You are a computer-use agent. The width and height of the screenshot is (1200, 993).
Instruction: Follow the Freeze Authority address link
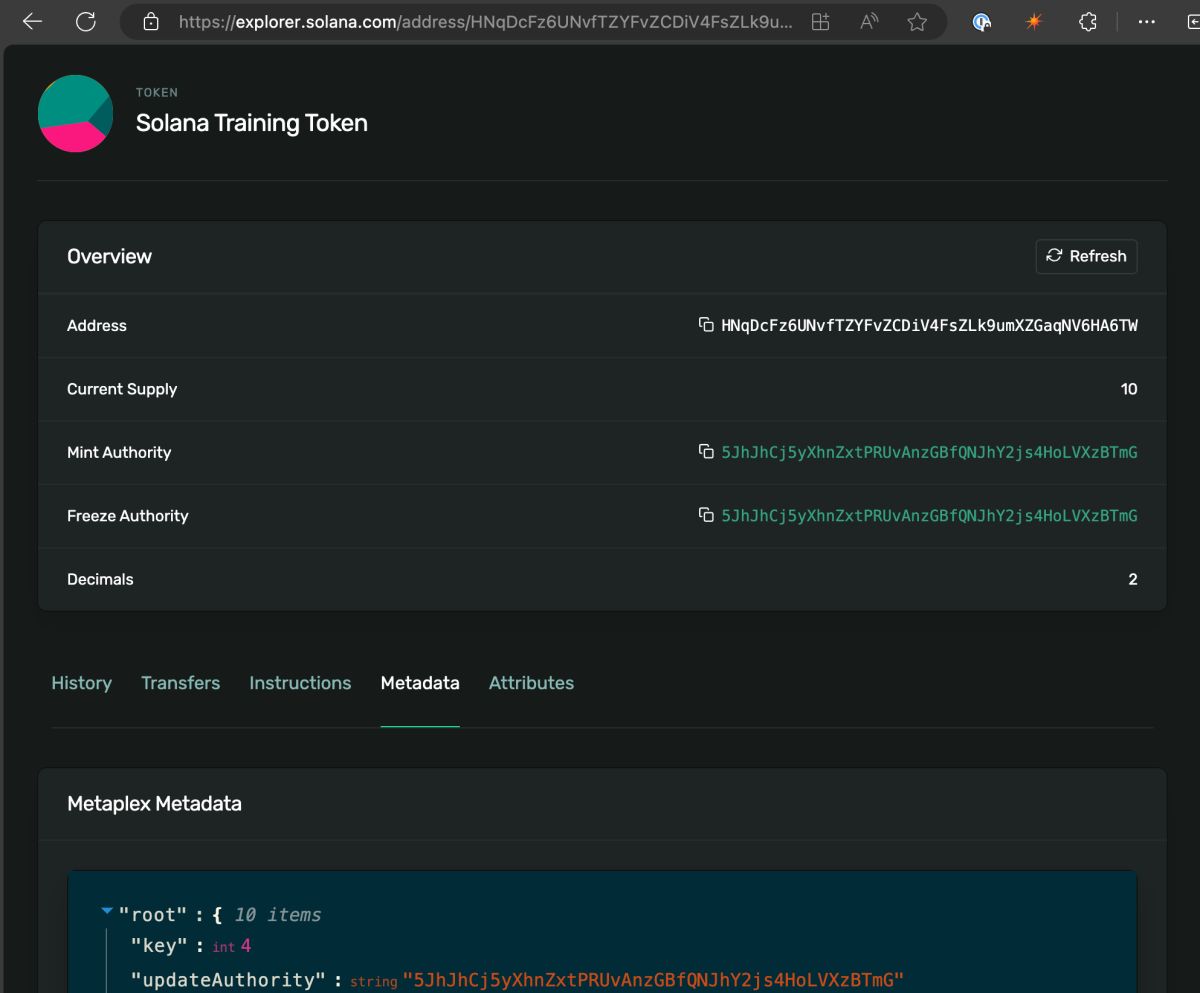929,516
